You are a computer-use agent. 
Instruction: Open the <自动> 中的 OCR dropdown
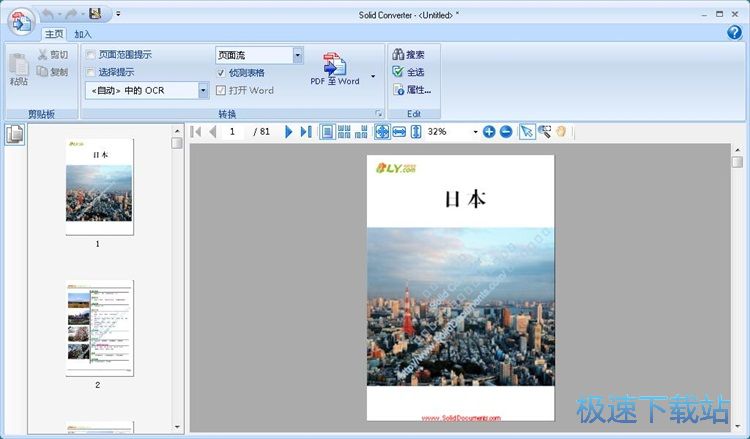[203, 90]
